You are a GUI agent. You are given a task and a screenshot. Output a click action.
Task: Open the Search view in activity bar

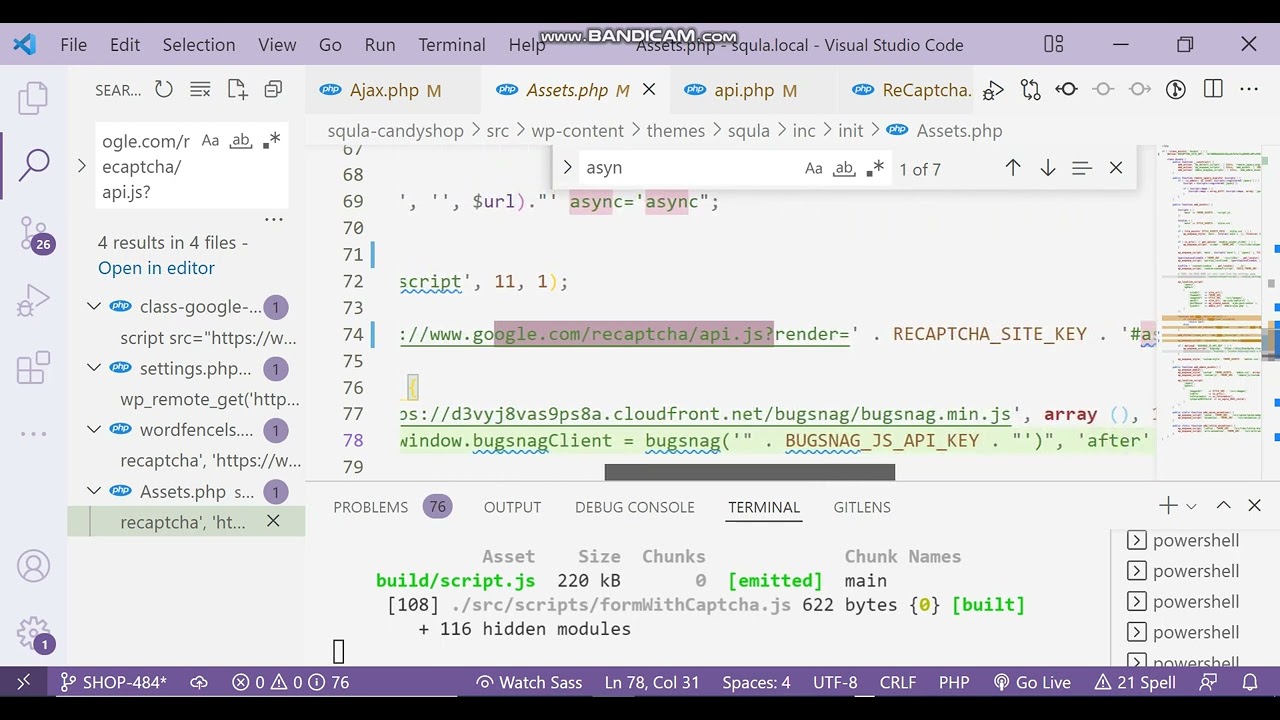pos(33,164)
